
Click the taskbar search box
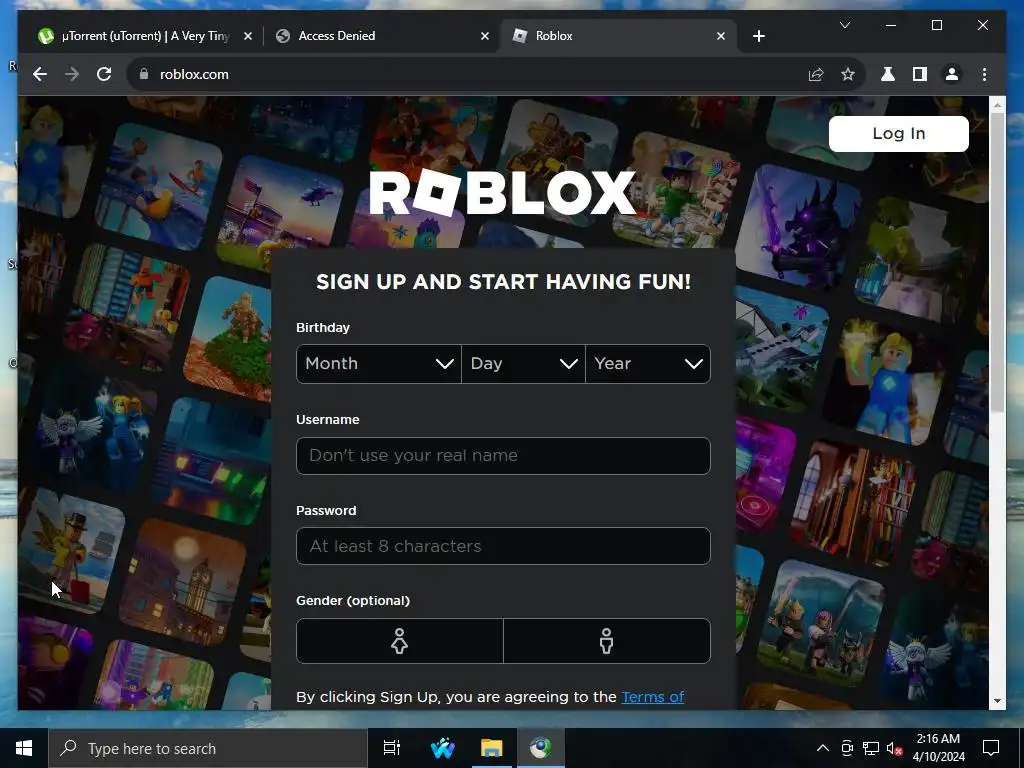[x=208, y=748]
